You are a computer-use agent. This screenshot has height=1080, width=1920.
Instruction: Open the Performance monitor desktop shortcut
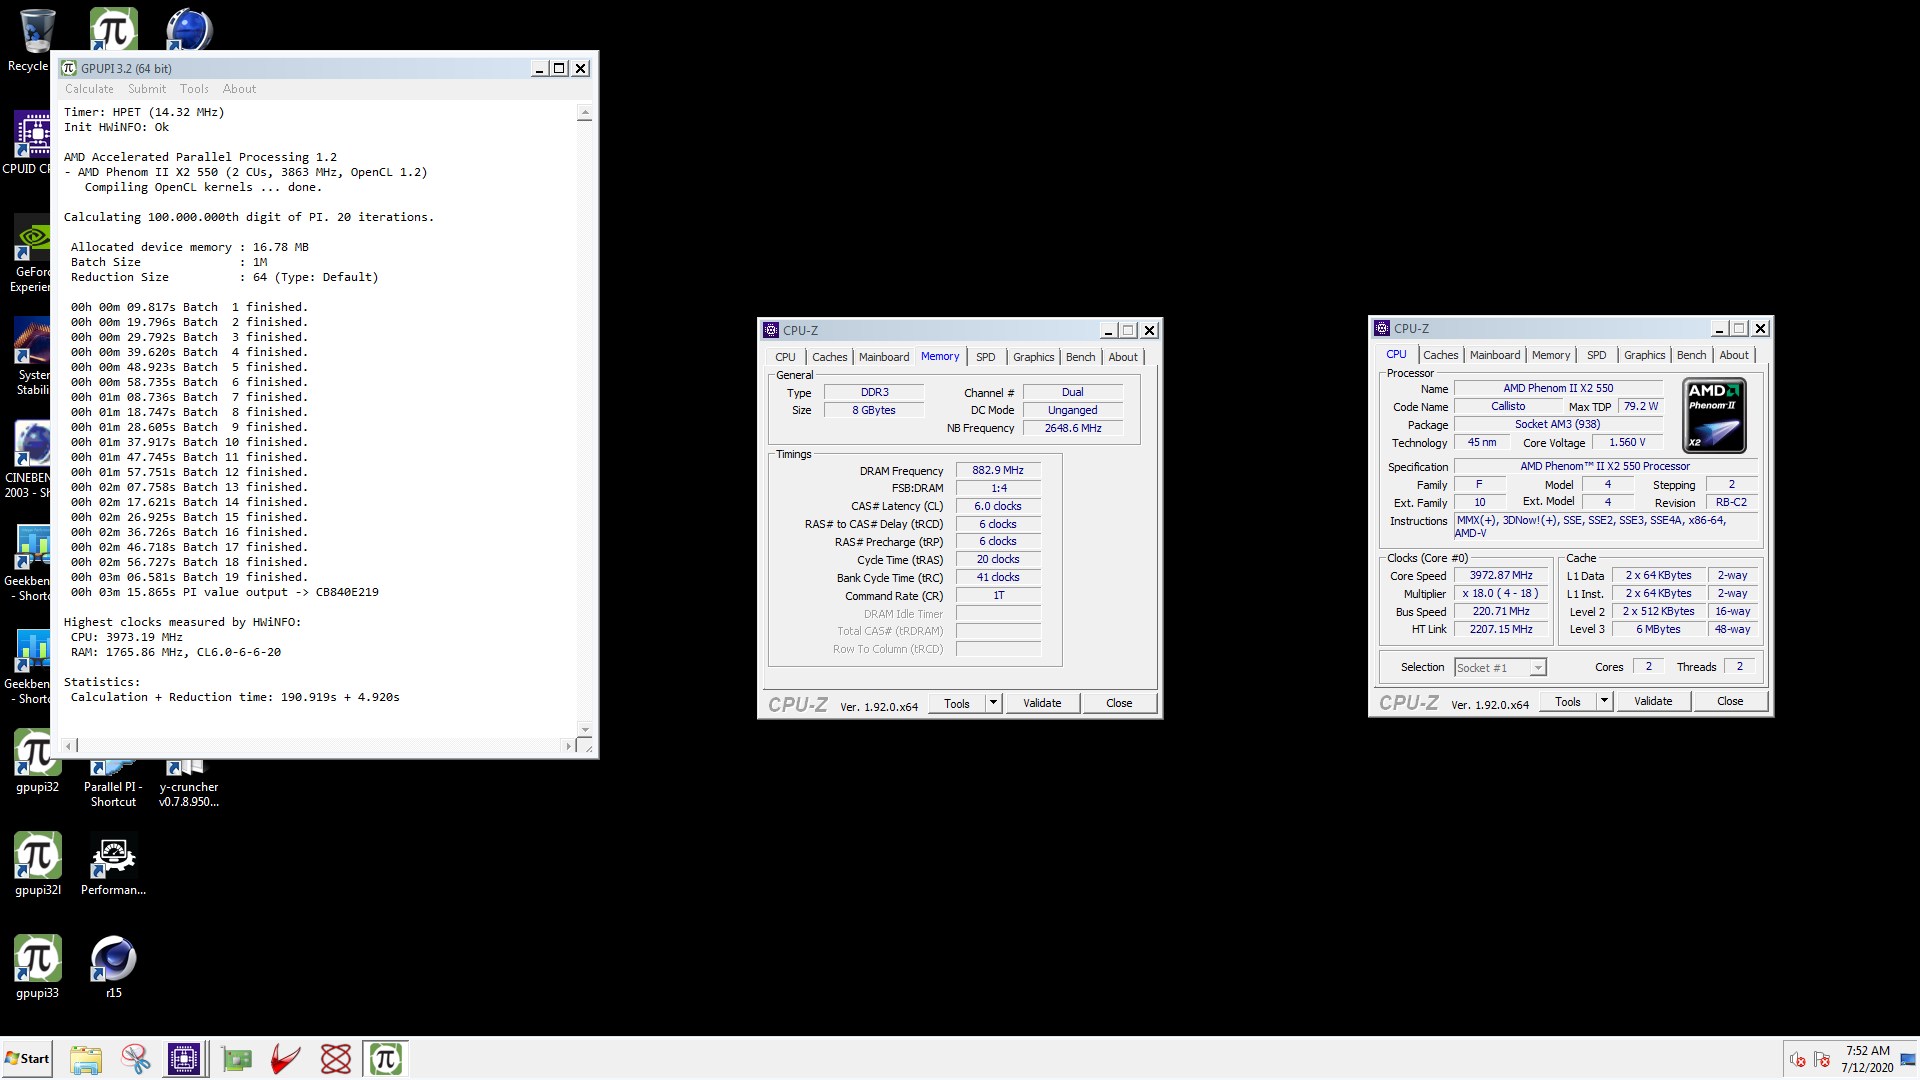pos(113,865)
